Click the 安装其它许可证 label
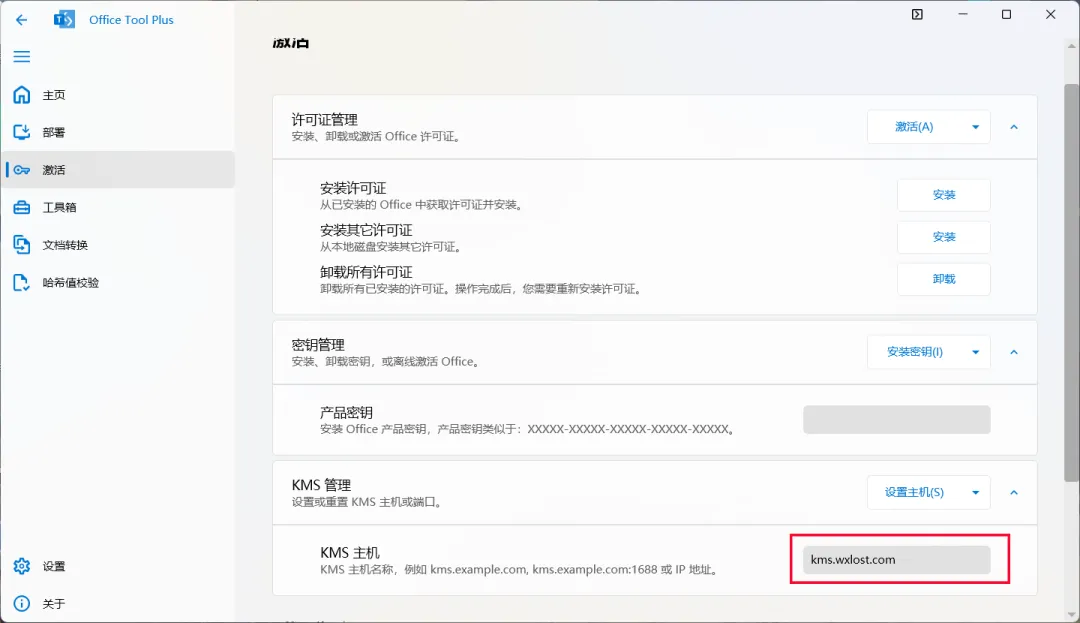 (x=366, y=230)
